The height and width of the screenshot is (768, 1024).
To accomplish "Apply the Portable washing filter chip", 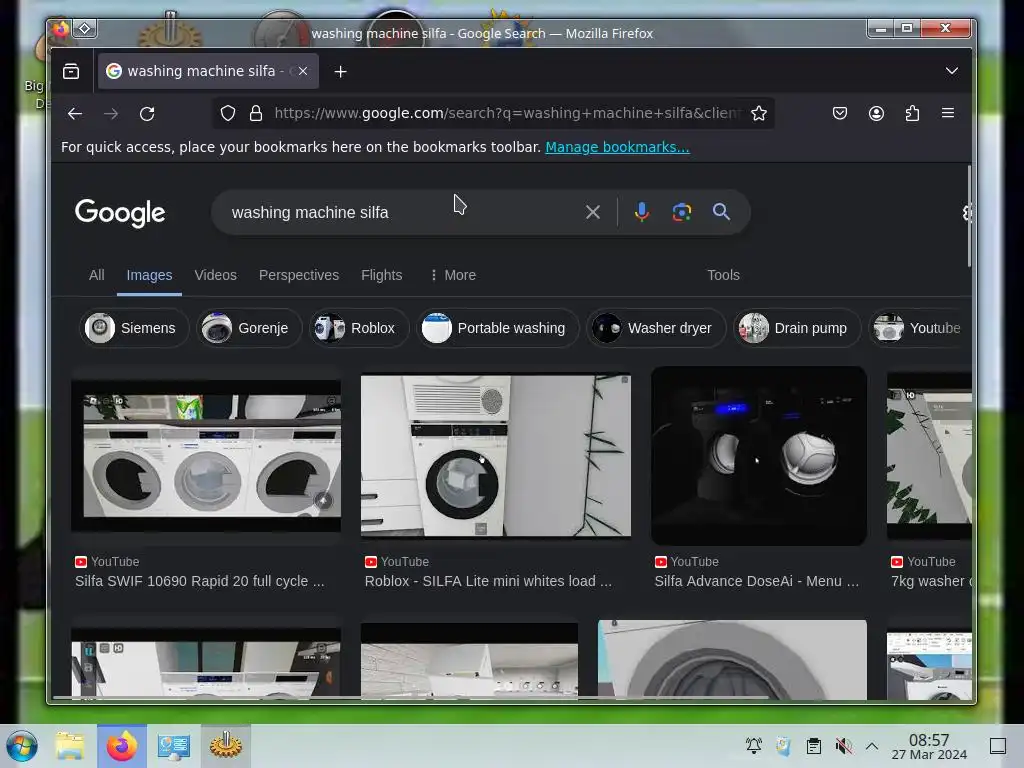I will [497, 328].
